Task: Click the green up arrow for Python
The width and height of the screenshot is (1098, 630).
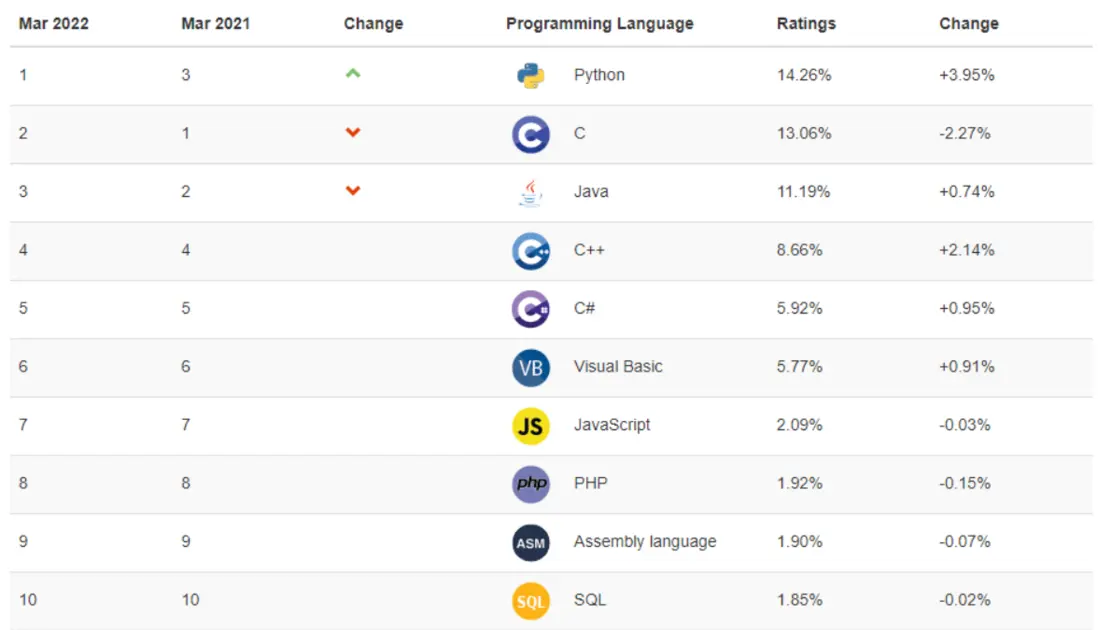Action: pyautogui.click(x=352, y=74)
